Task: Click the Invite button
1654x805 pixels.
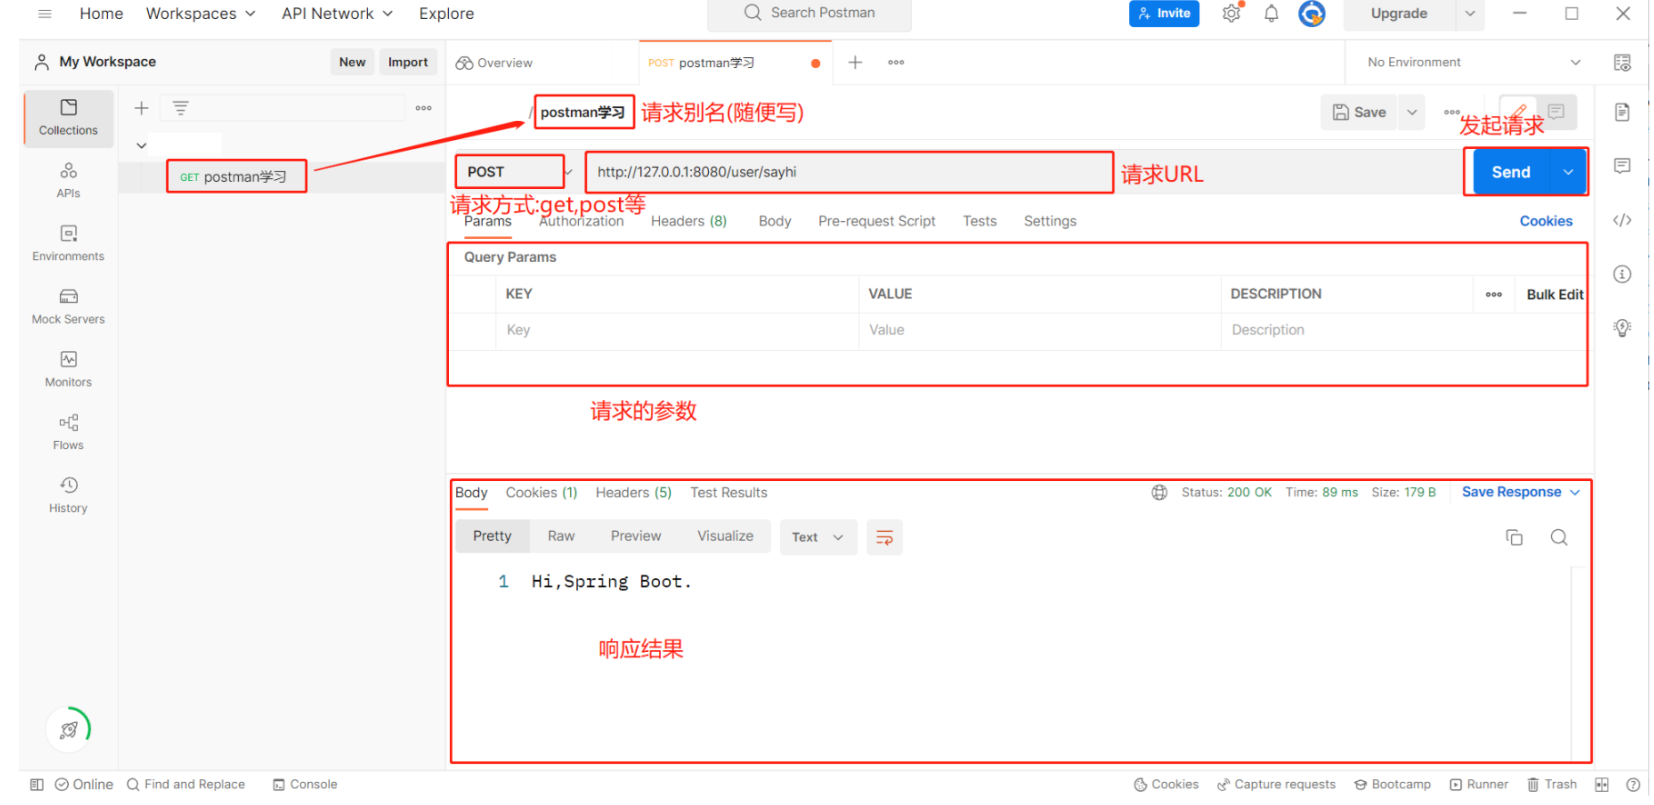Action: [x=1163, y=13]
